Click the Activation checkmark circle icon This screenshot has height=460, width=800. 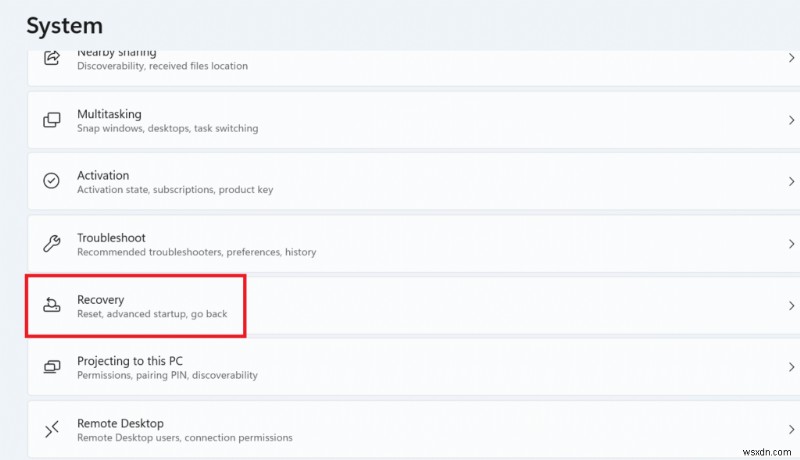[52, 181]
